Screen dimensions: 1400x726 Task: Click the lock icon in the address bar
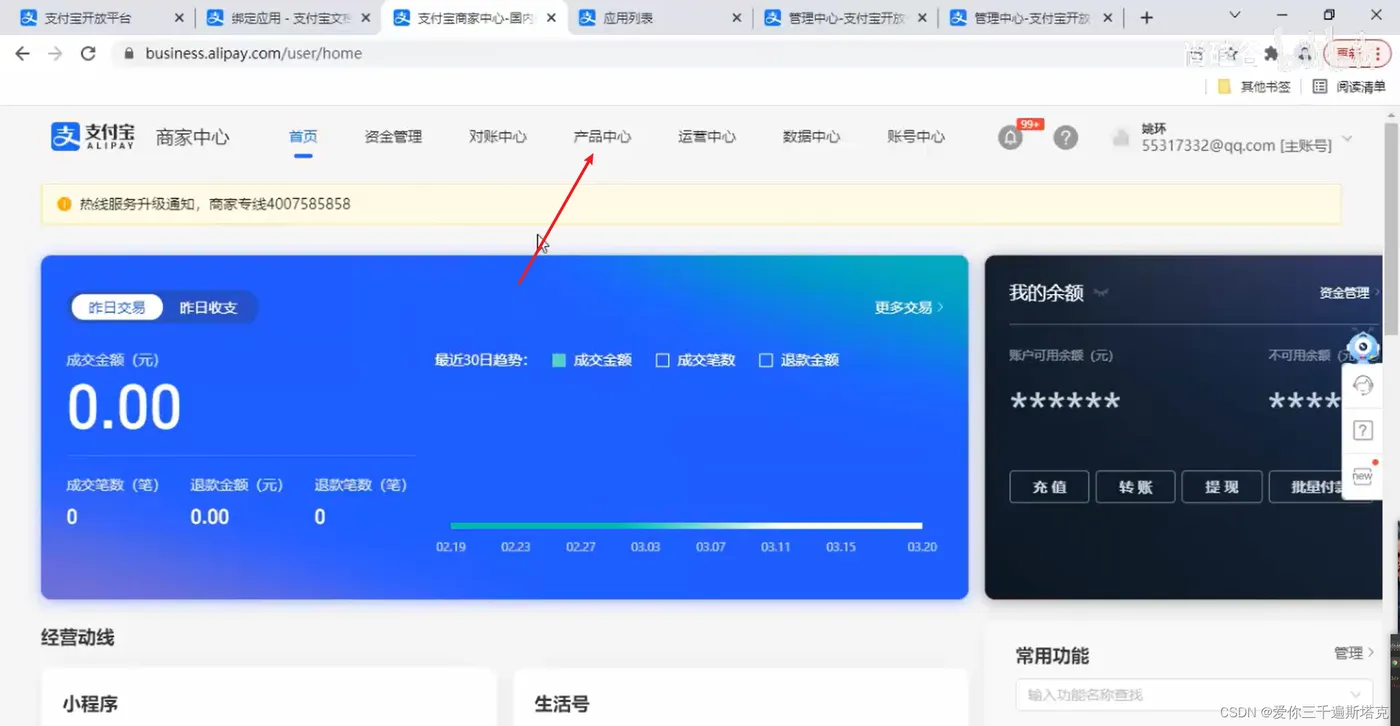click(128, 54)
